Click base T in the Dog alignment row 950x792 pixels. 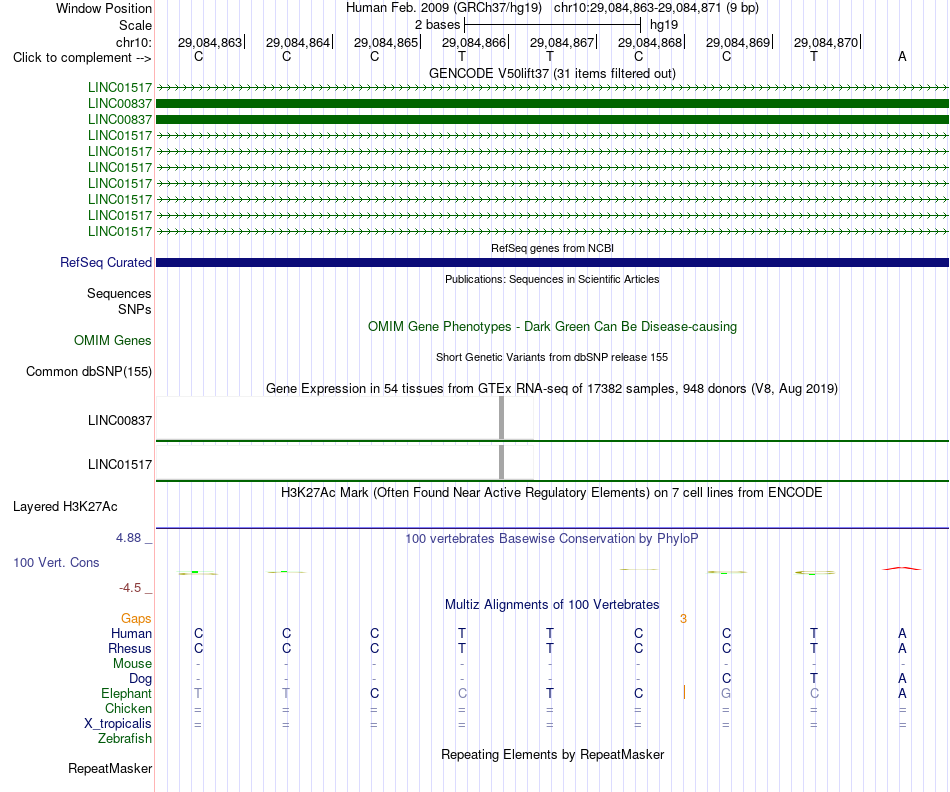click(x=814, y=679)
